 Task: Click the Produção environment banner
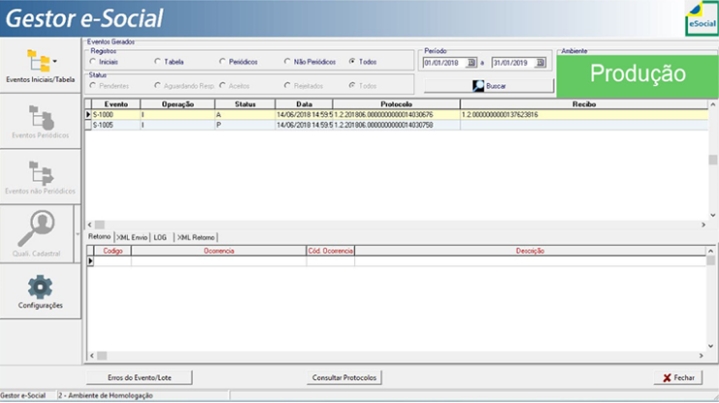point(637,76)
